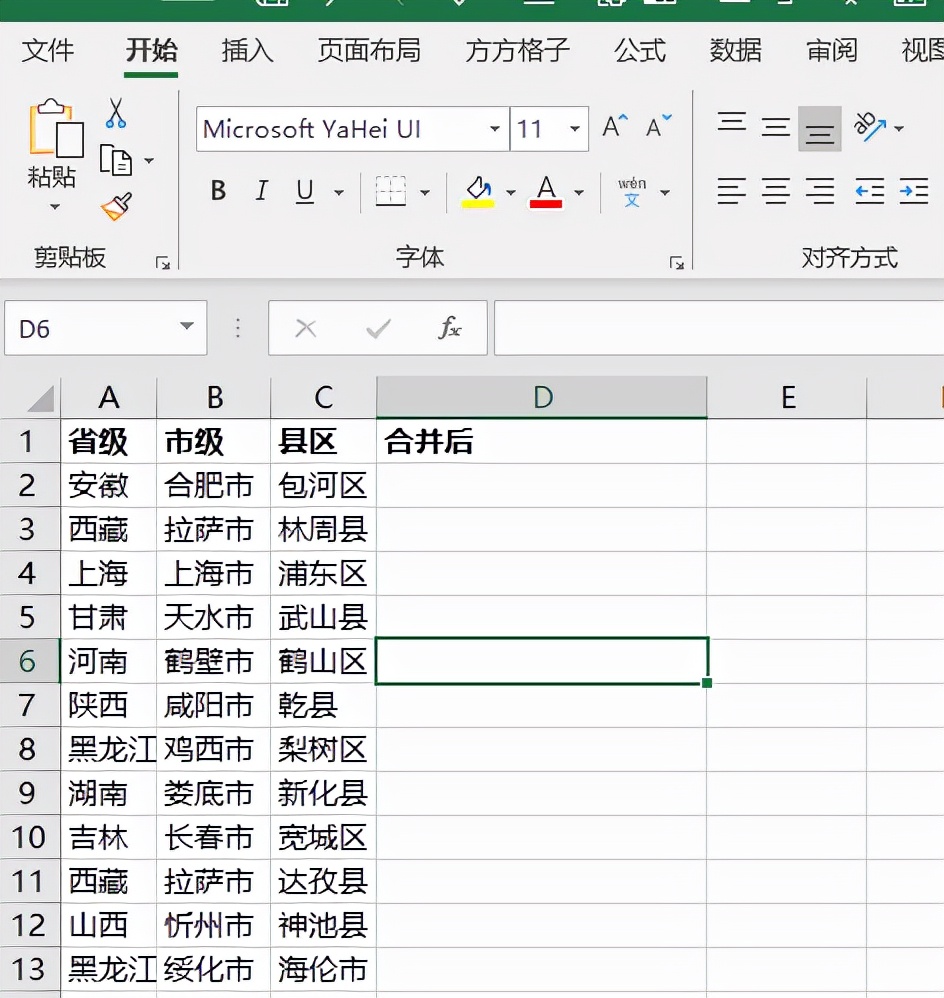The height and width of the screenshot is (998, 944).
Task: Increase indent
Action: pos(913,191)
